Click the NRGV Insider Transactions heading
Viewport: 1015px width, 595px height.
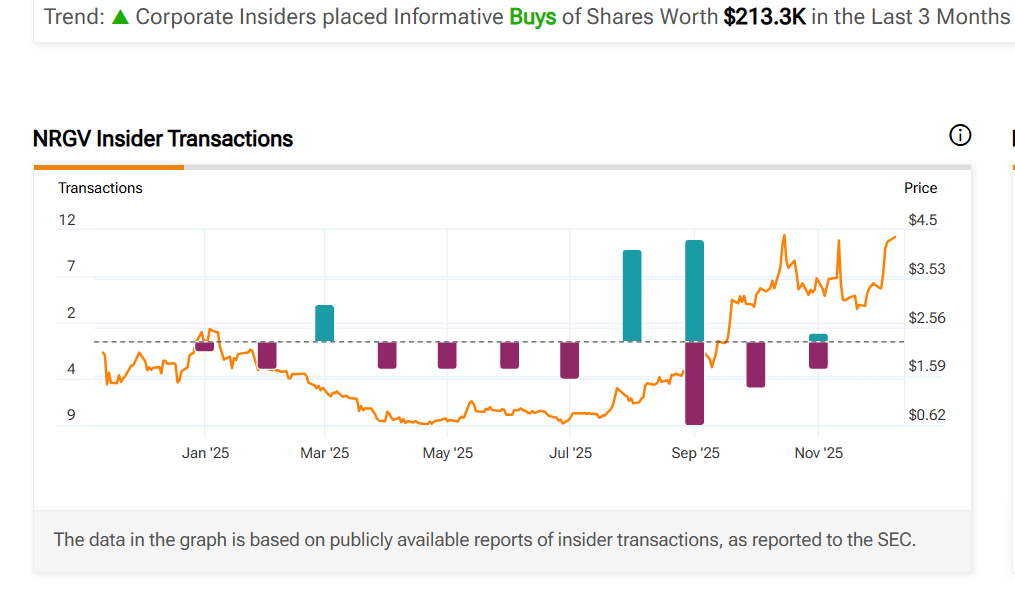coord(163,139)
